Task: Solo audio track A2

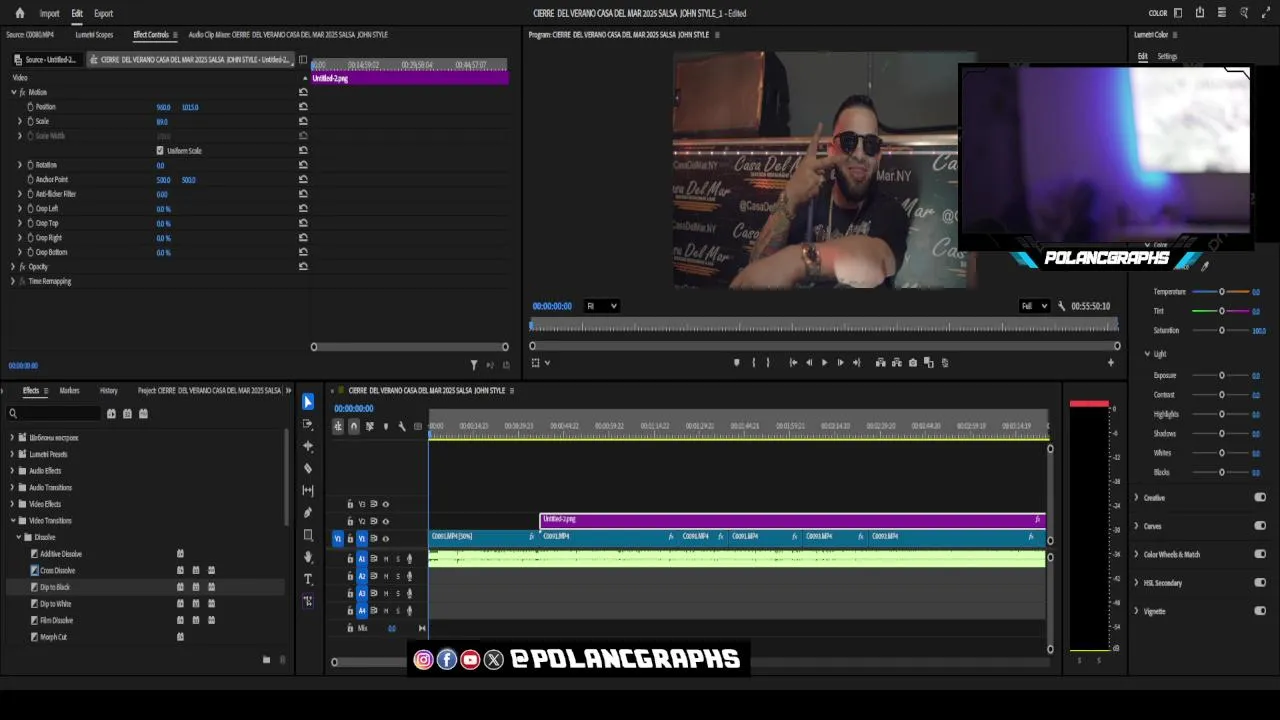Action: click(397, 576)
